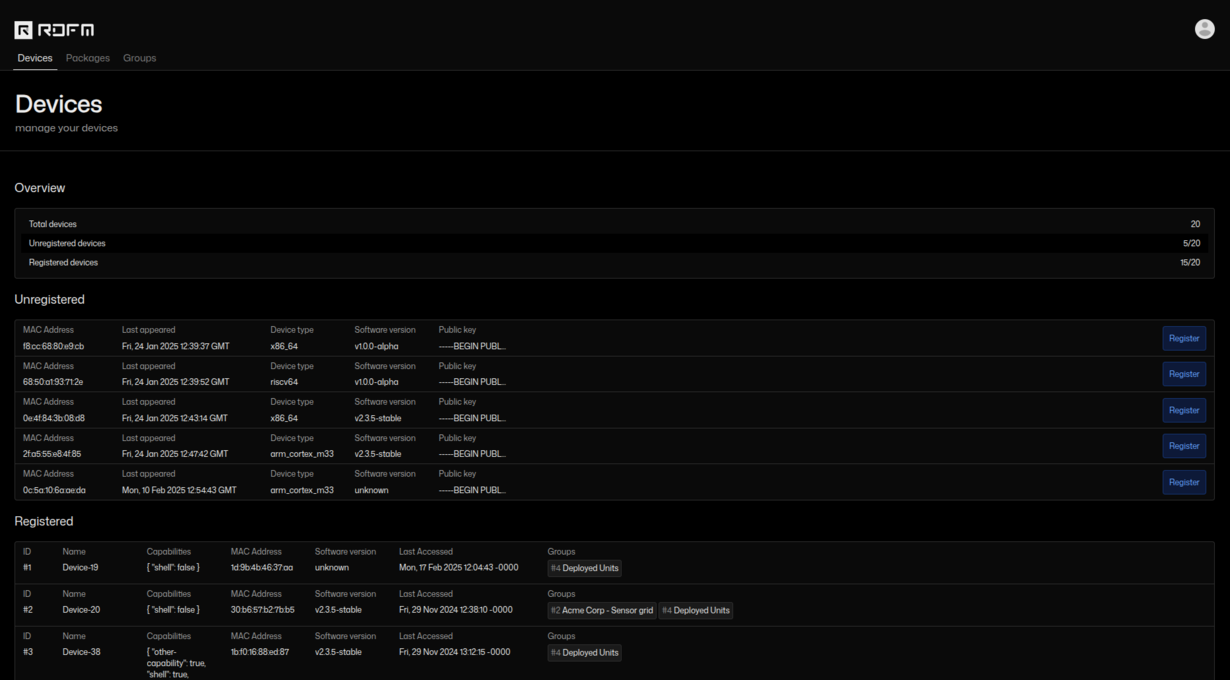Click the Unregistered devices overview row
This screenshot has width=1230, height=680.
pos(614,243)
